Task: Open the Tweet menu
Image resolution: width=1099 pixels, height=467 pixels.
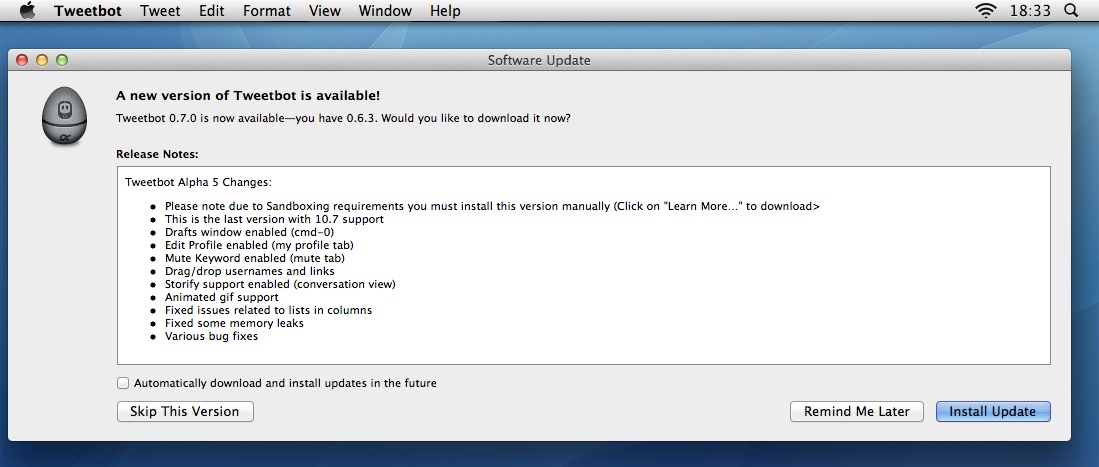Action: click(160, 11)
